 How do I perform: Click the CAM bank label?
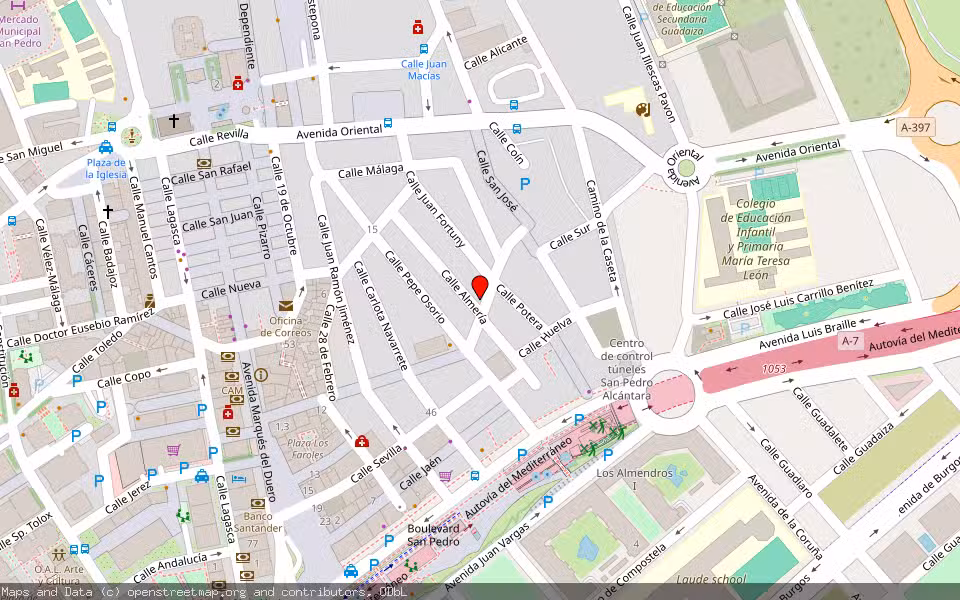(232, 391)
